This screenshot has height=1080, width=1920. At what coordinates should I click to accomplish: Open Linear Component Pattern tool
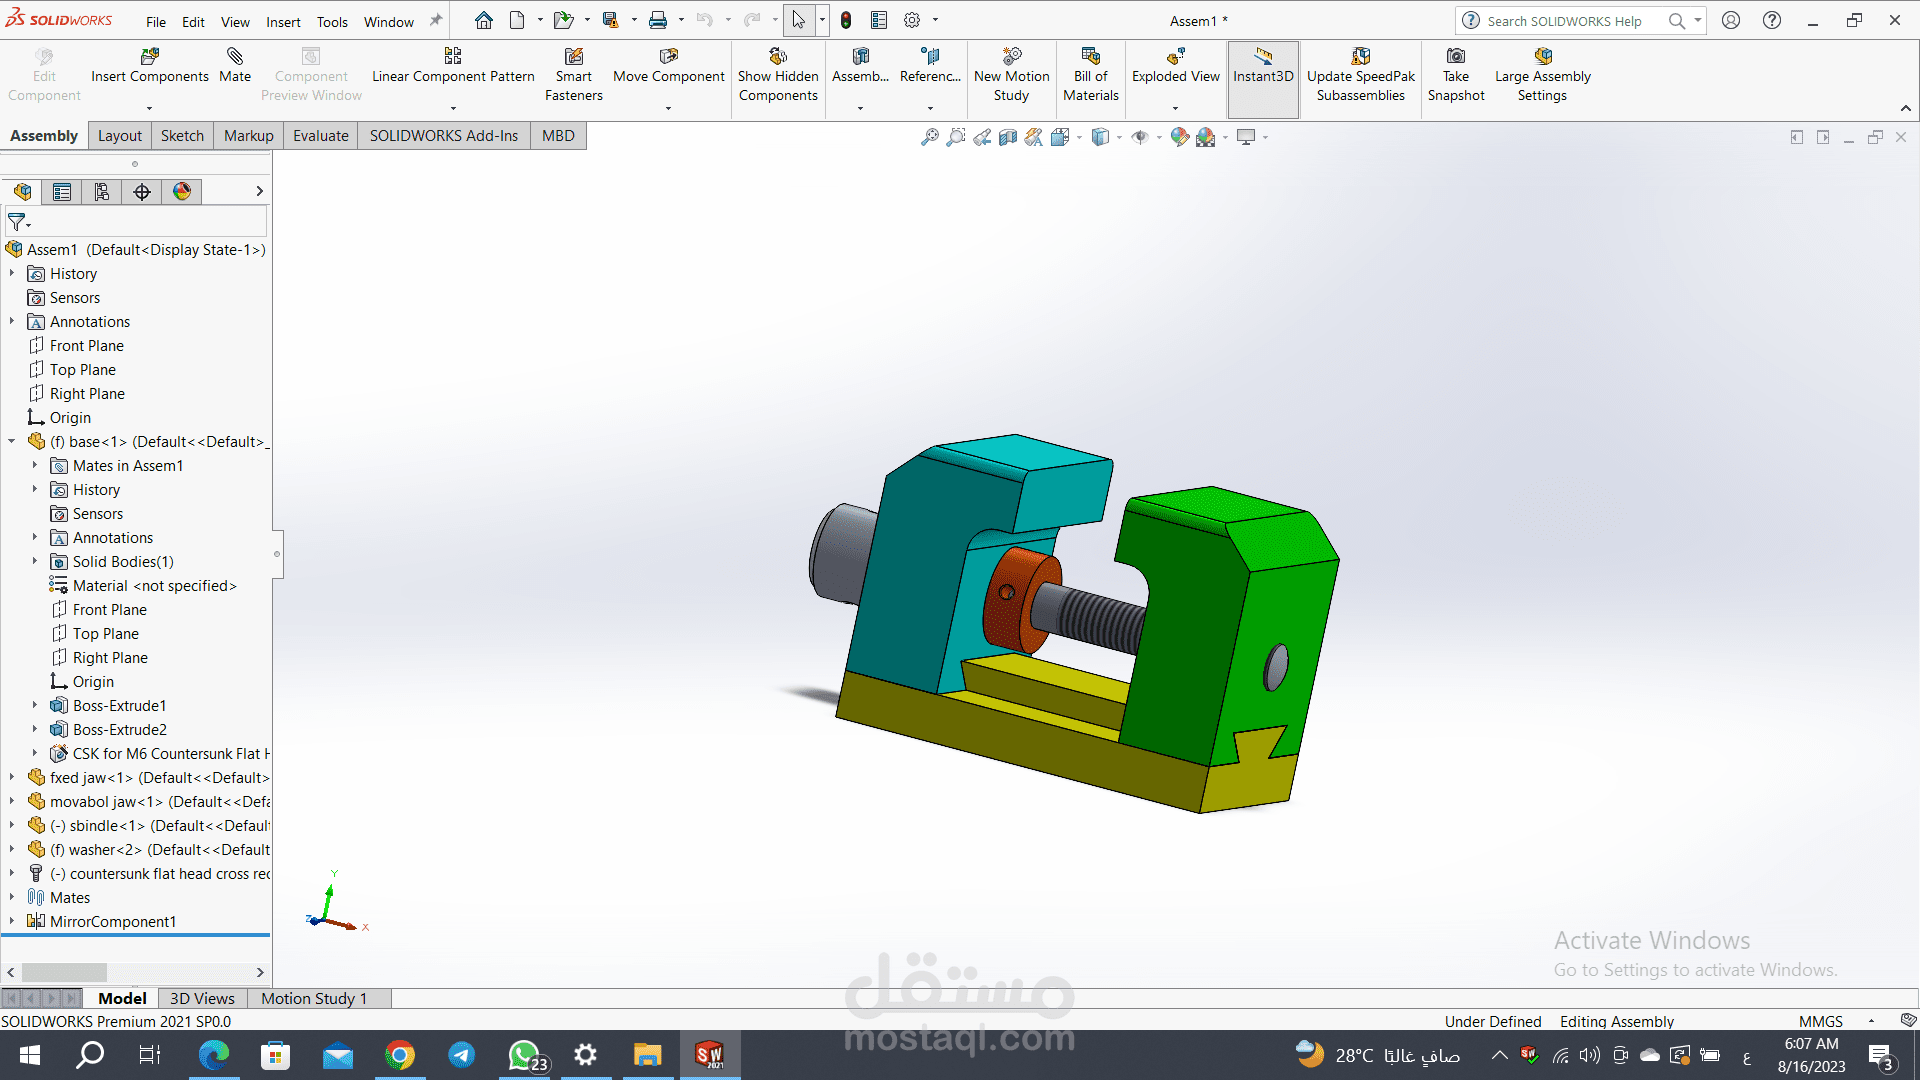click(x=453, y=66)
